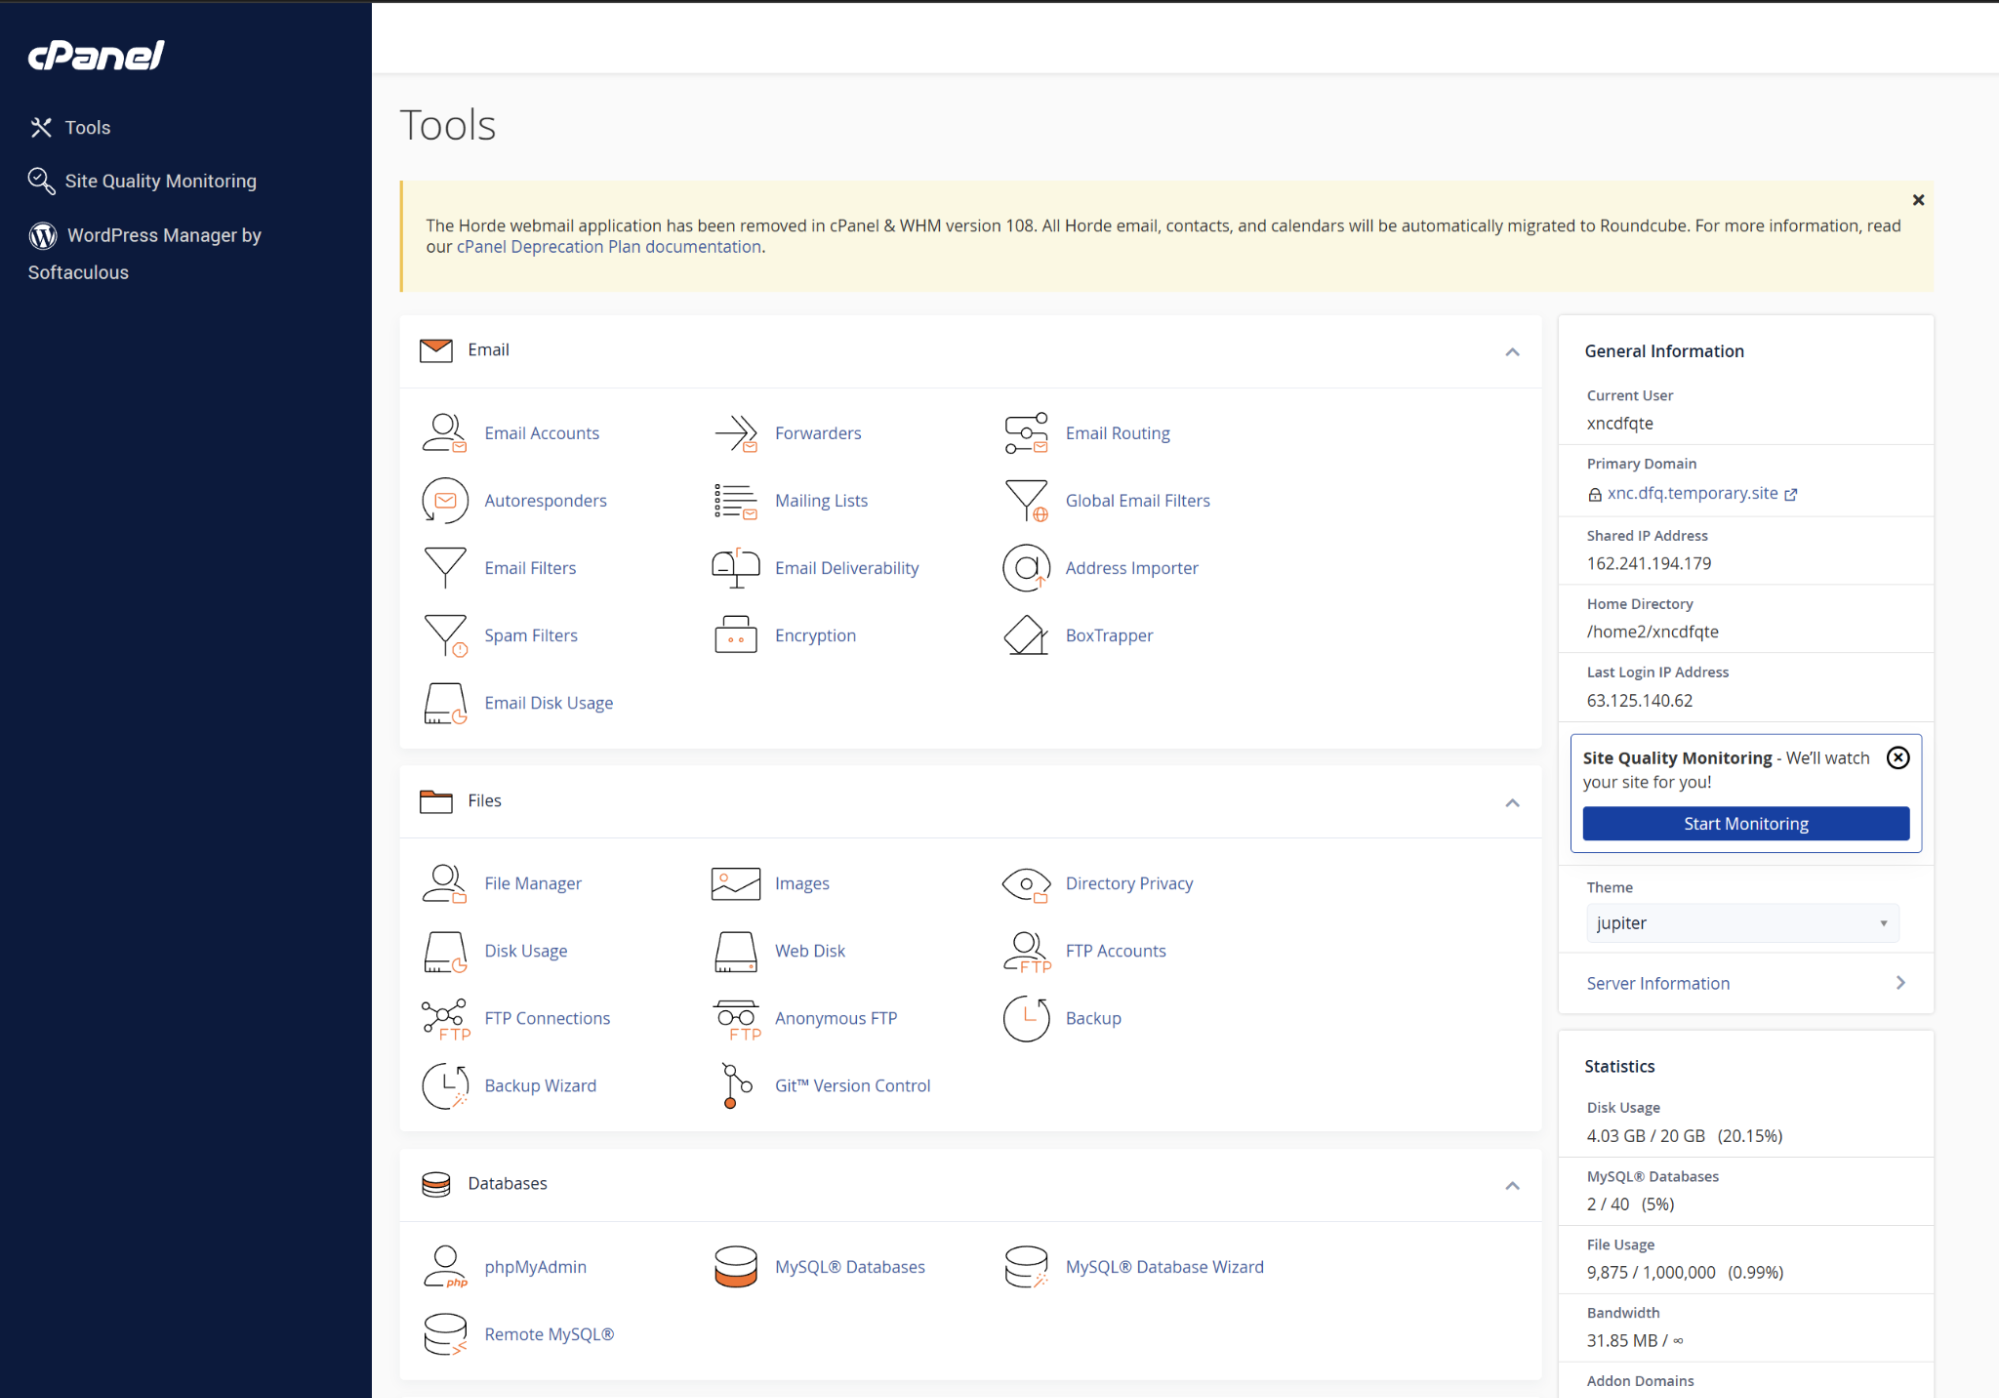Open the File Manager icon
Screen dimensions: 1999x1398
(445, 883)
